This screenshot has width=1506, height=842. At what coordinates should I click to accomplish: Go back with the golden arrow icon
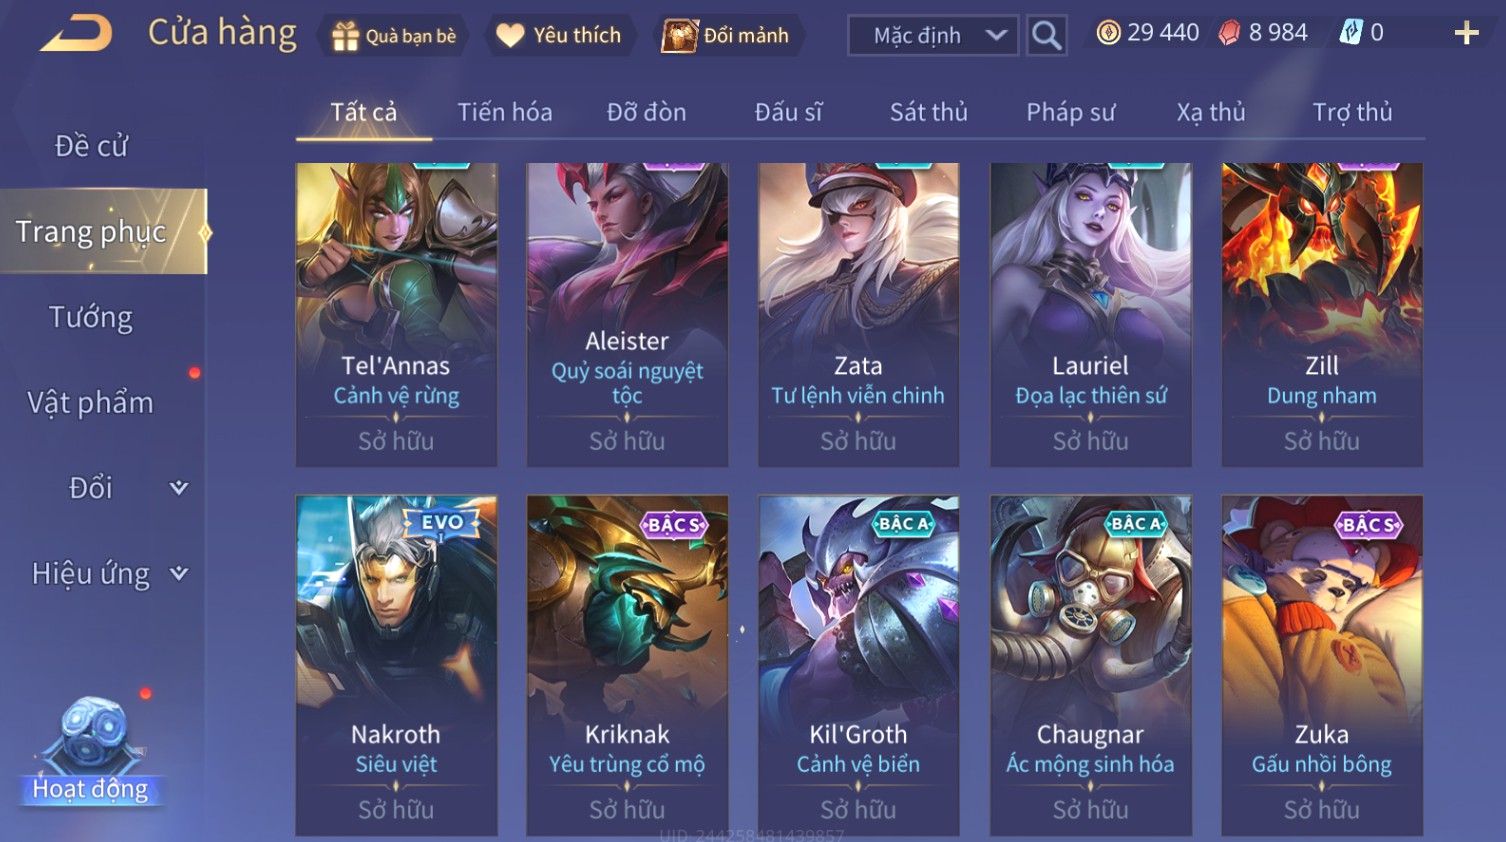point(75,33)
